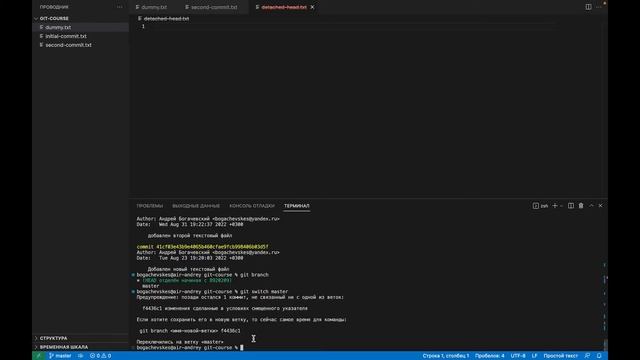Kill the terminal with trash icon
This screenshot has width=640, height=360.
[581, 206]
